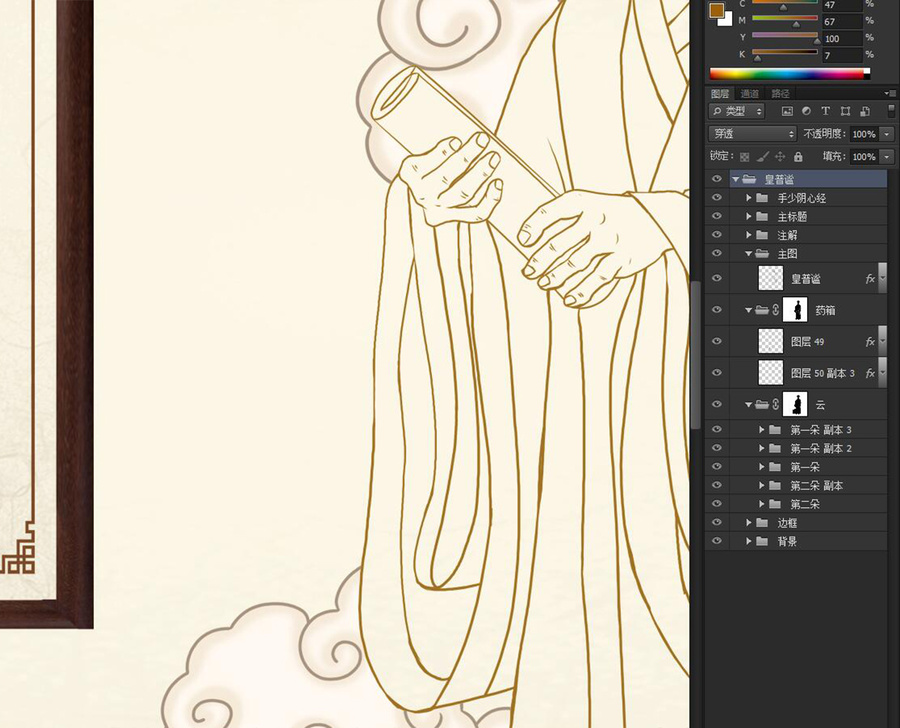Expand the 第一朵 副本 2 group
Image resolution: width=900 pixels, height=728 pixels.
point(761,448)
